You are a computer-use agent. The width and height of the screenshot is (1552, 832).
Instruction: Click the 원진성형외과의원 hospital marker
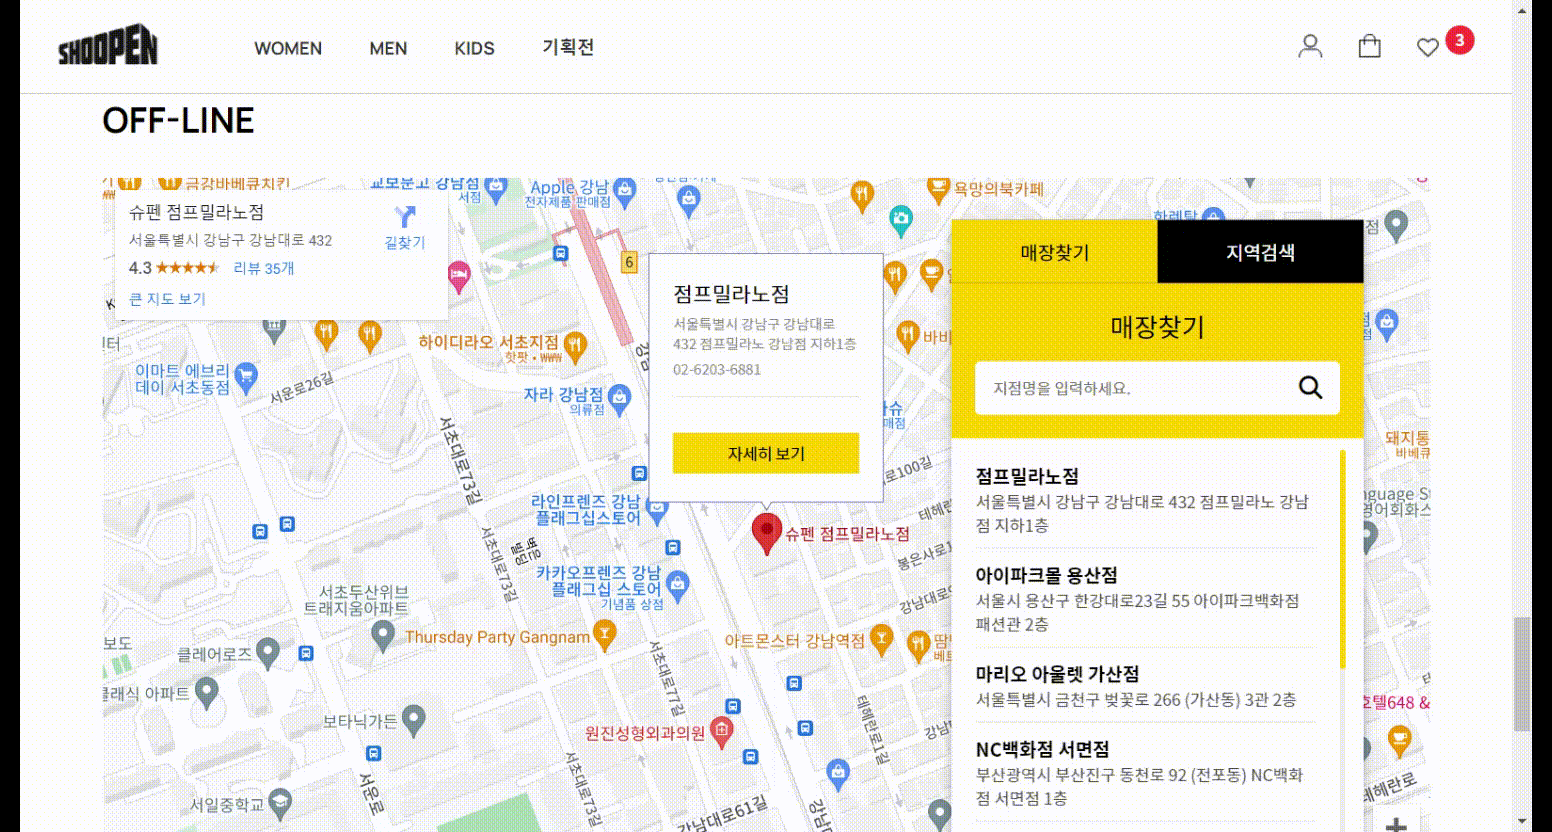pos(721,732)
